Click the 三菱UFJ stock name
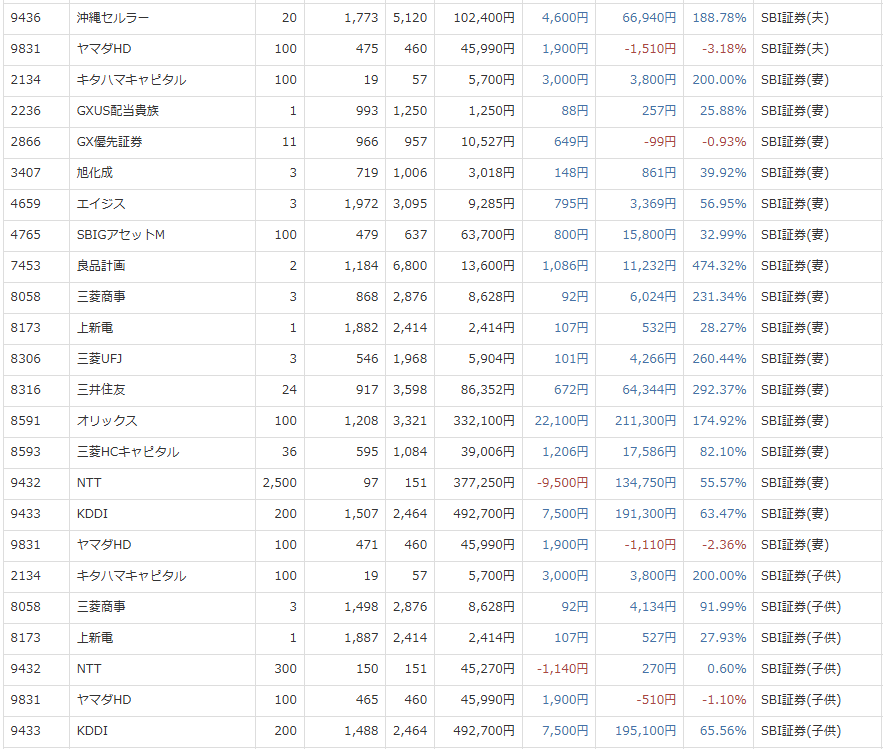The width and height of the screenshot is (883, 749). [x=99, y=359]
